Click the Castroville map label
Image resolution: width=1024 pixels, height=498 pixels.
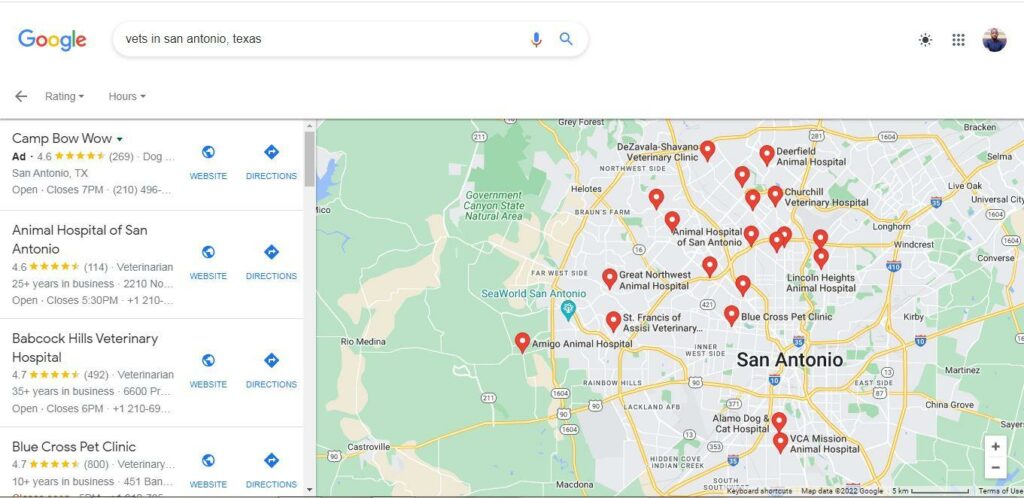point(368,447)
